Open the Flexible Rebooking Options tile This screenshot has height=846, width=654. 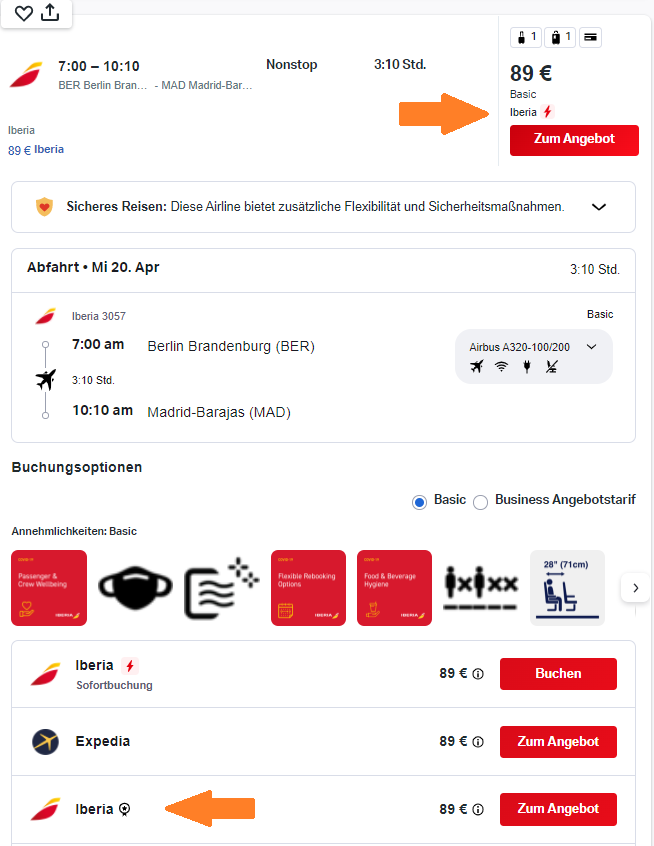[x=308, y=588]
